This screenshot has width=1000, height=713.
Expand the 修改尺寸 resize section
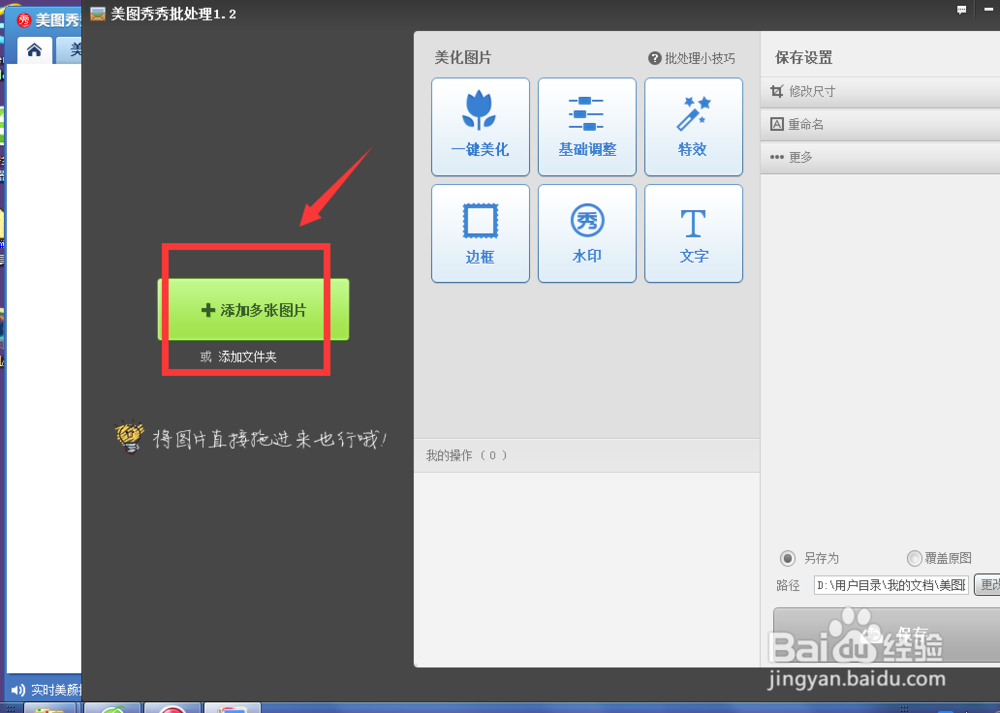coord(880,91)
